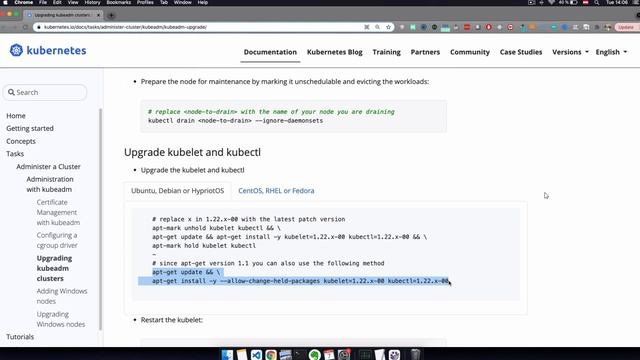Open Adding Windows nodes
Image resolution: width=640 pixels, height=360 pixels.
click(62, 296)
